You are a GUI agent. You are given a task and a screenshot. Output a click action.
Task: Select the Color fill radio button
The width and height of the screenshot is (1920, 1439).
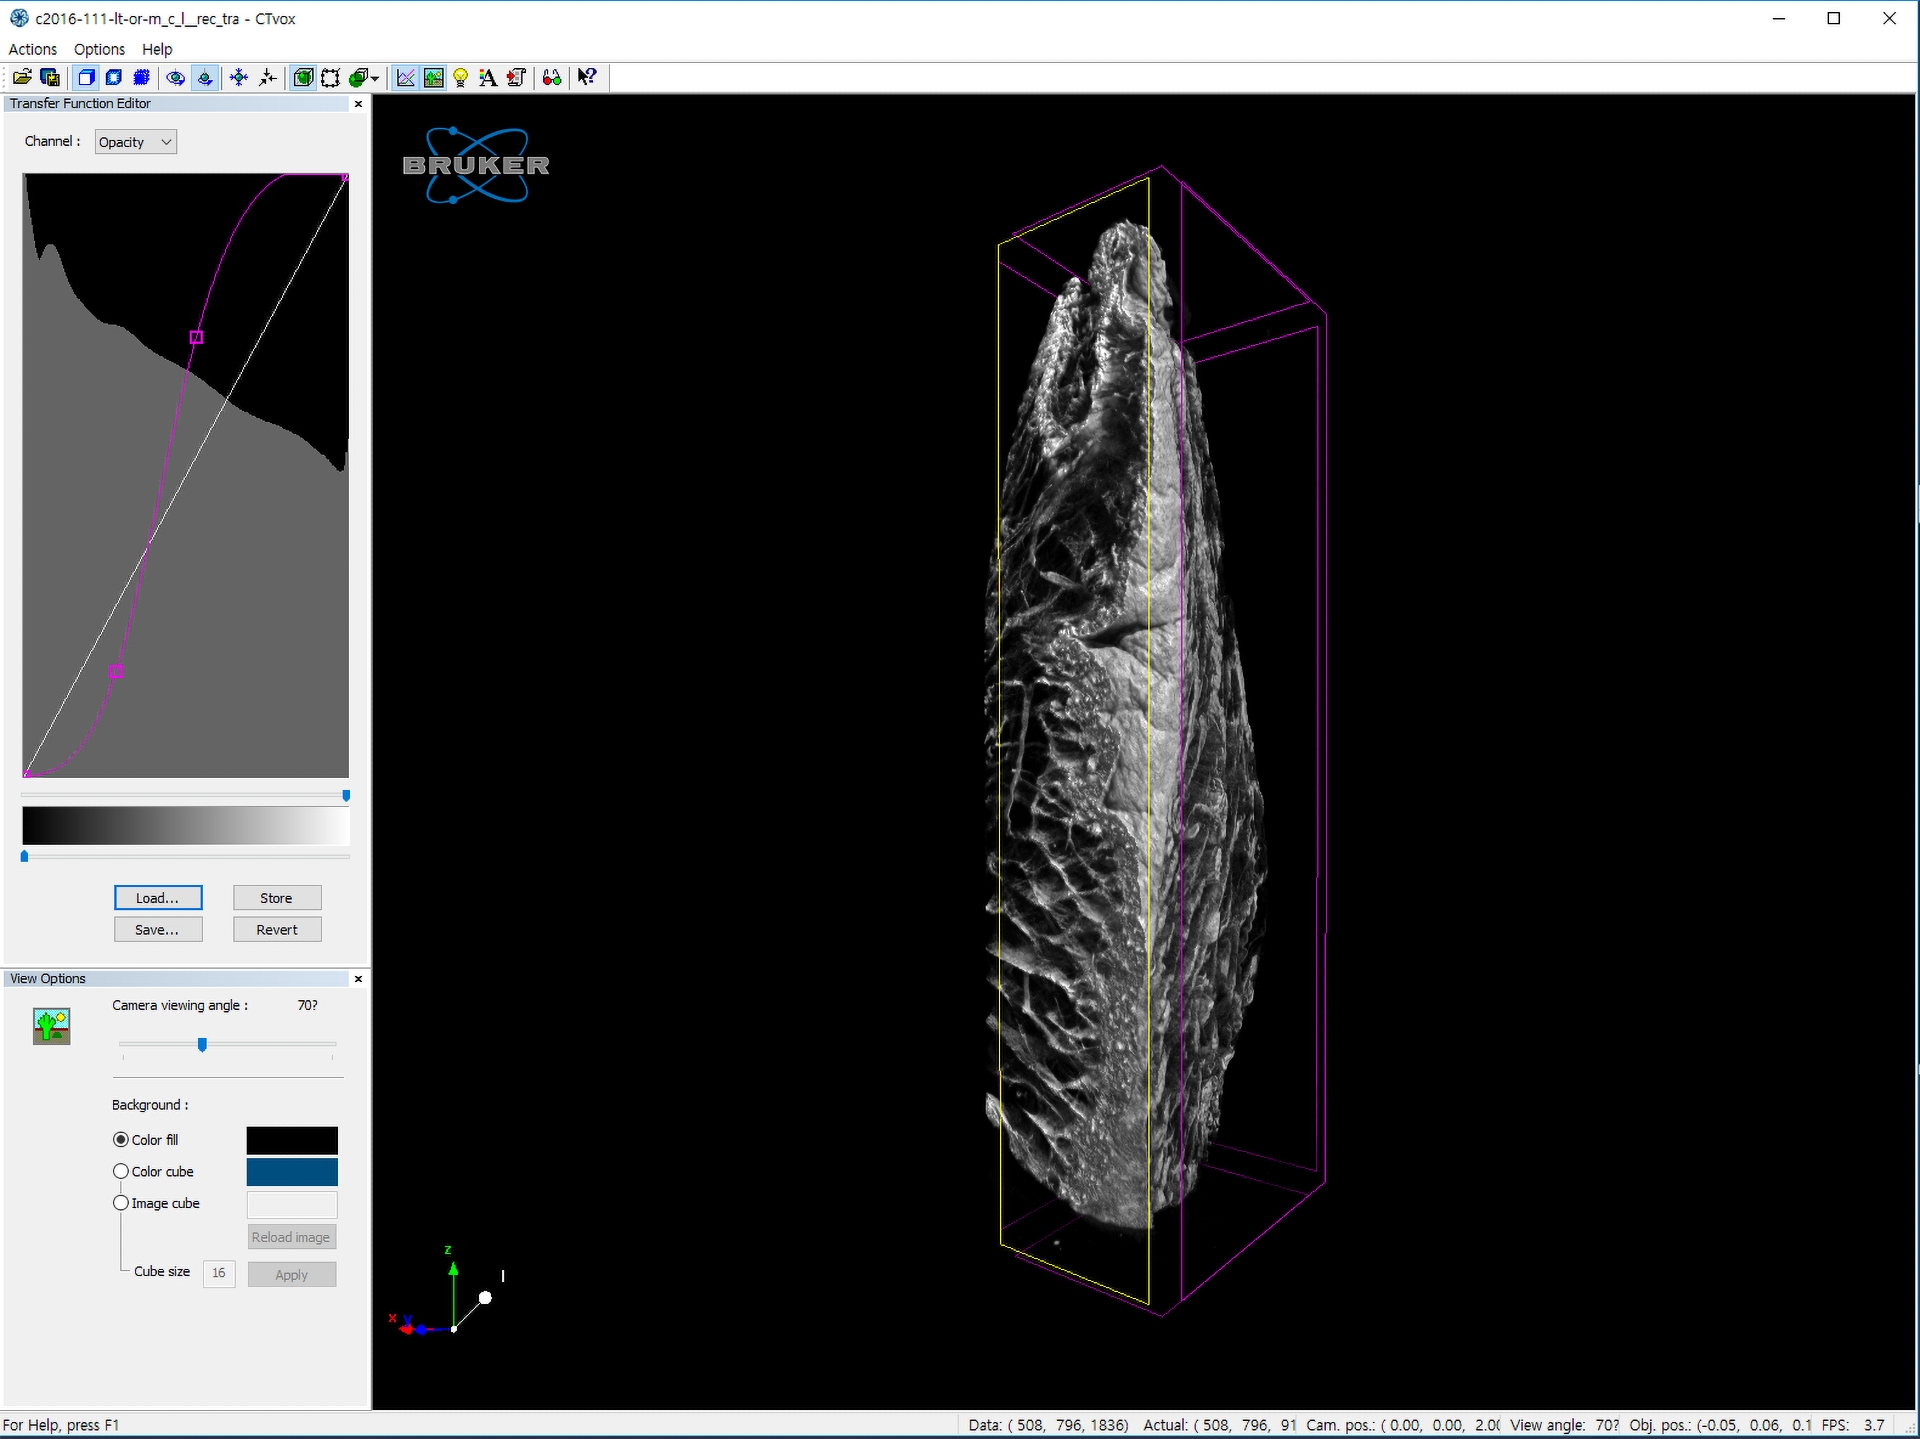(x=121, y=1139)
